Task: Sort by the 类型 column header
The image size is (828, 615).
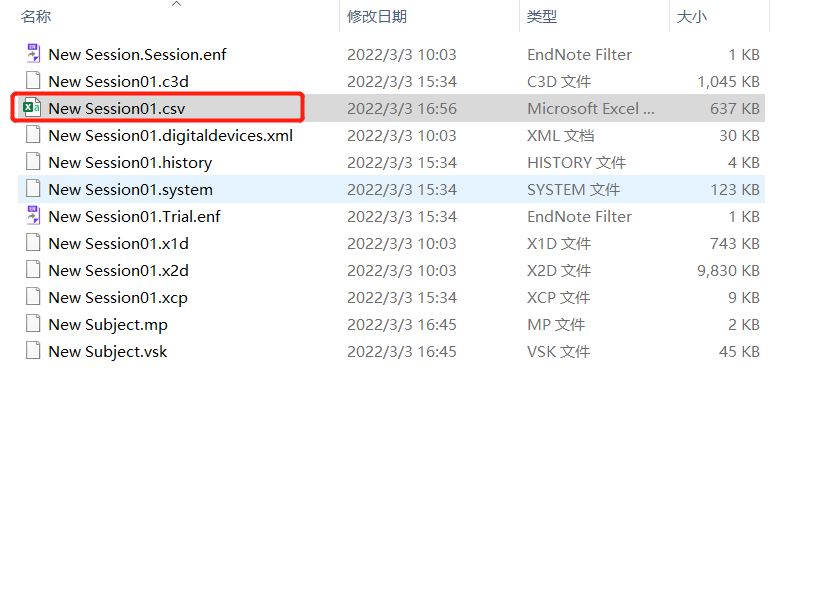Action: tap(542, 16)
